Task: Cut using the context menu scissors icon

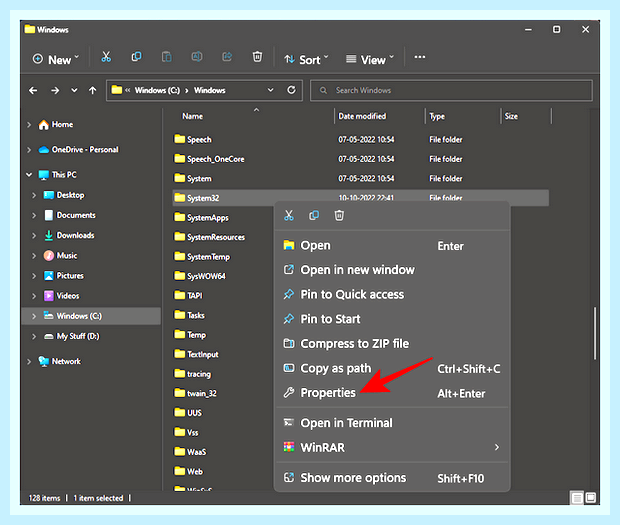Action: pyautogui.click(x=289, y=215)
